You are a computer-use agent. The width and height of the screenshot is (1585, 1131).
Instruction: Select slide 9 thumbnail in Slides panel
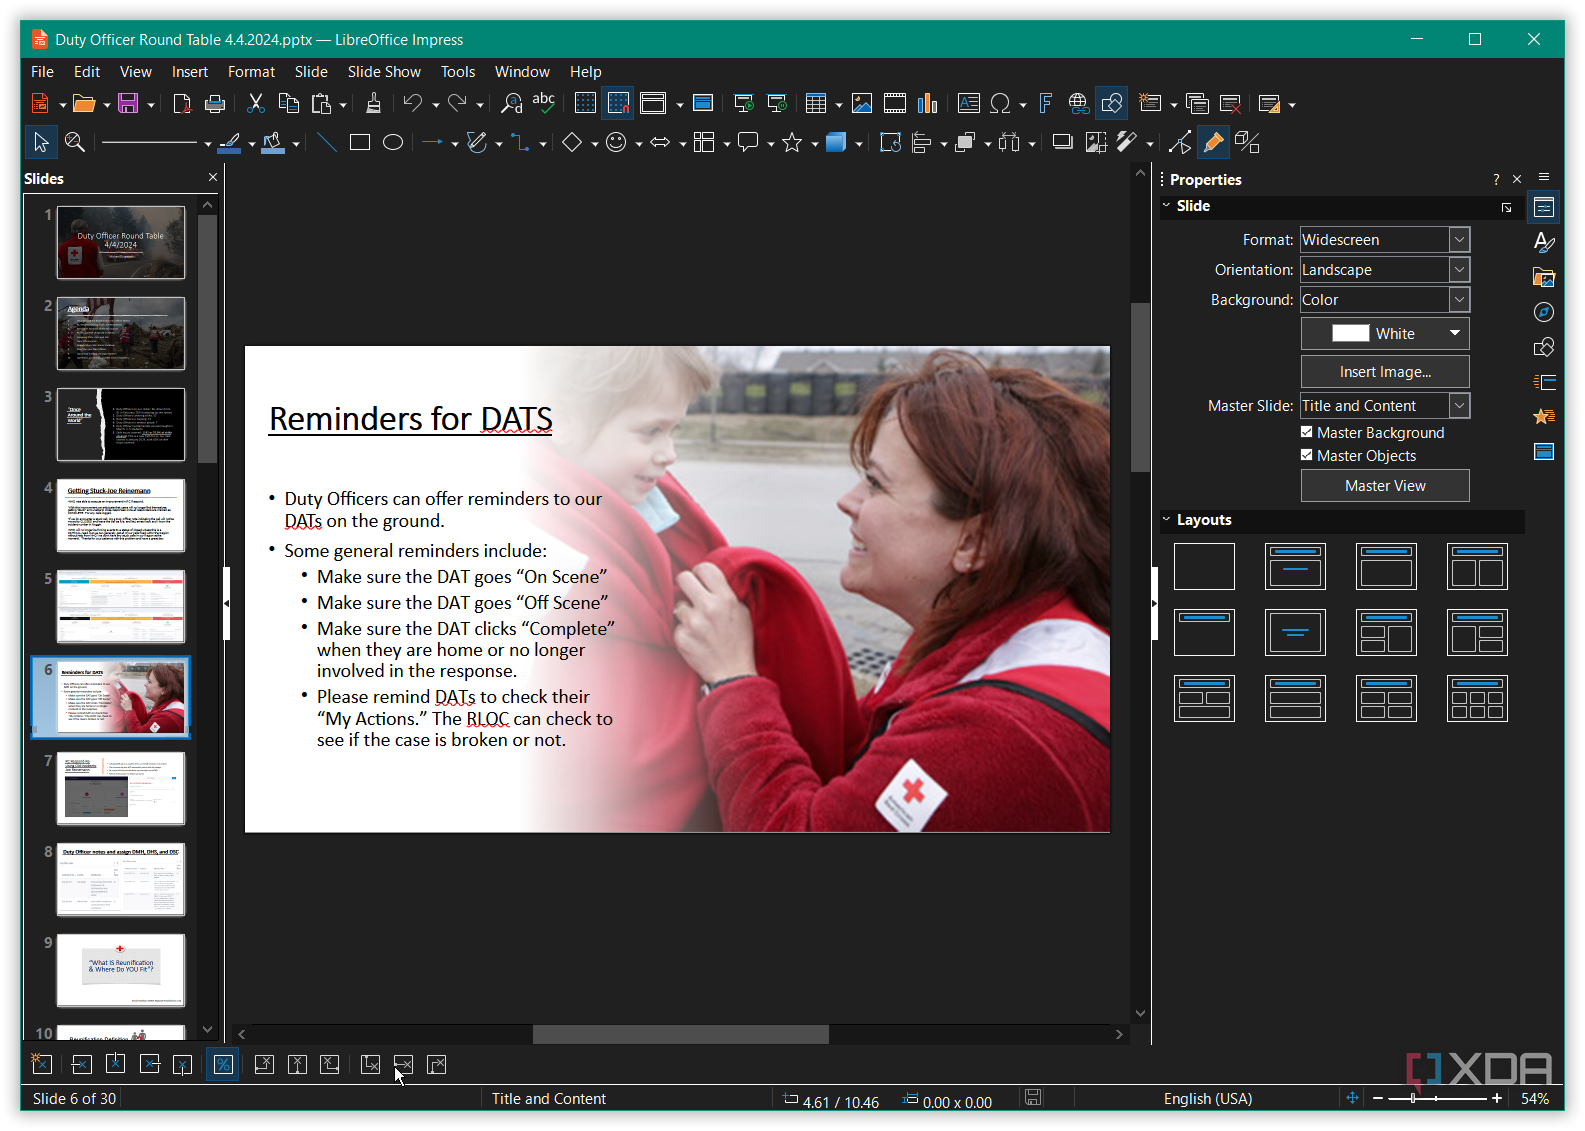[121, 970]
